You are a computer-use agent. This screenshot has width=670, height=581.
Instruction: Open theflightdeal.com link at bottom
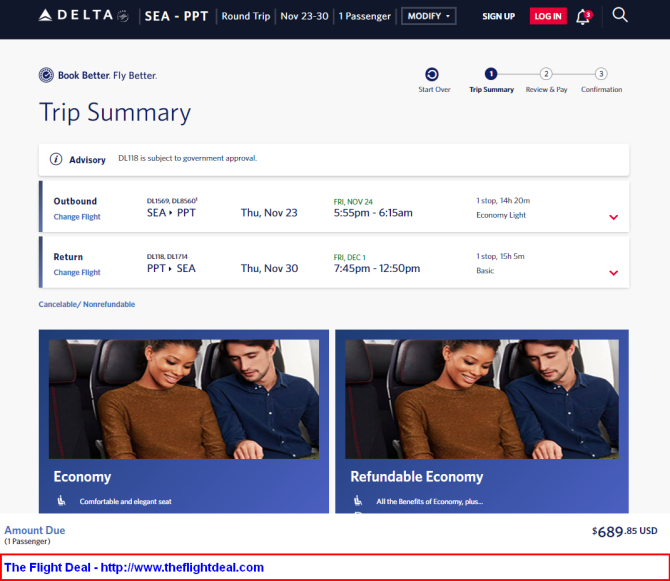182,567
